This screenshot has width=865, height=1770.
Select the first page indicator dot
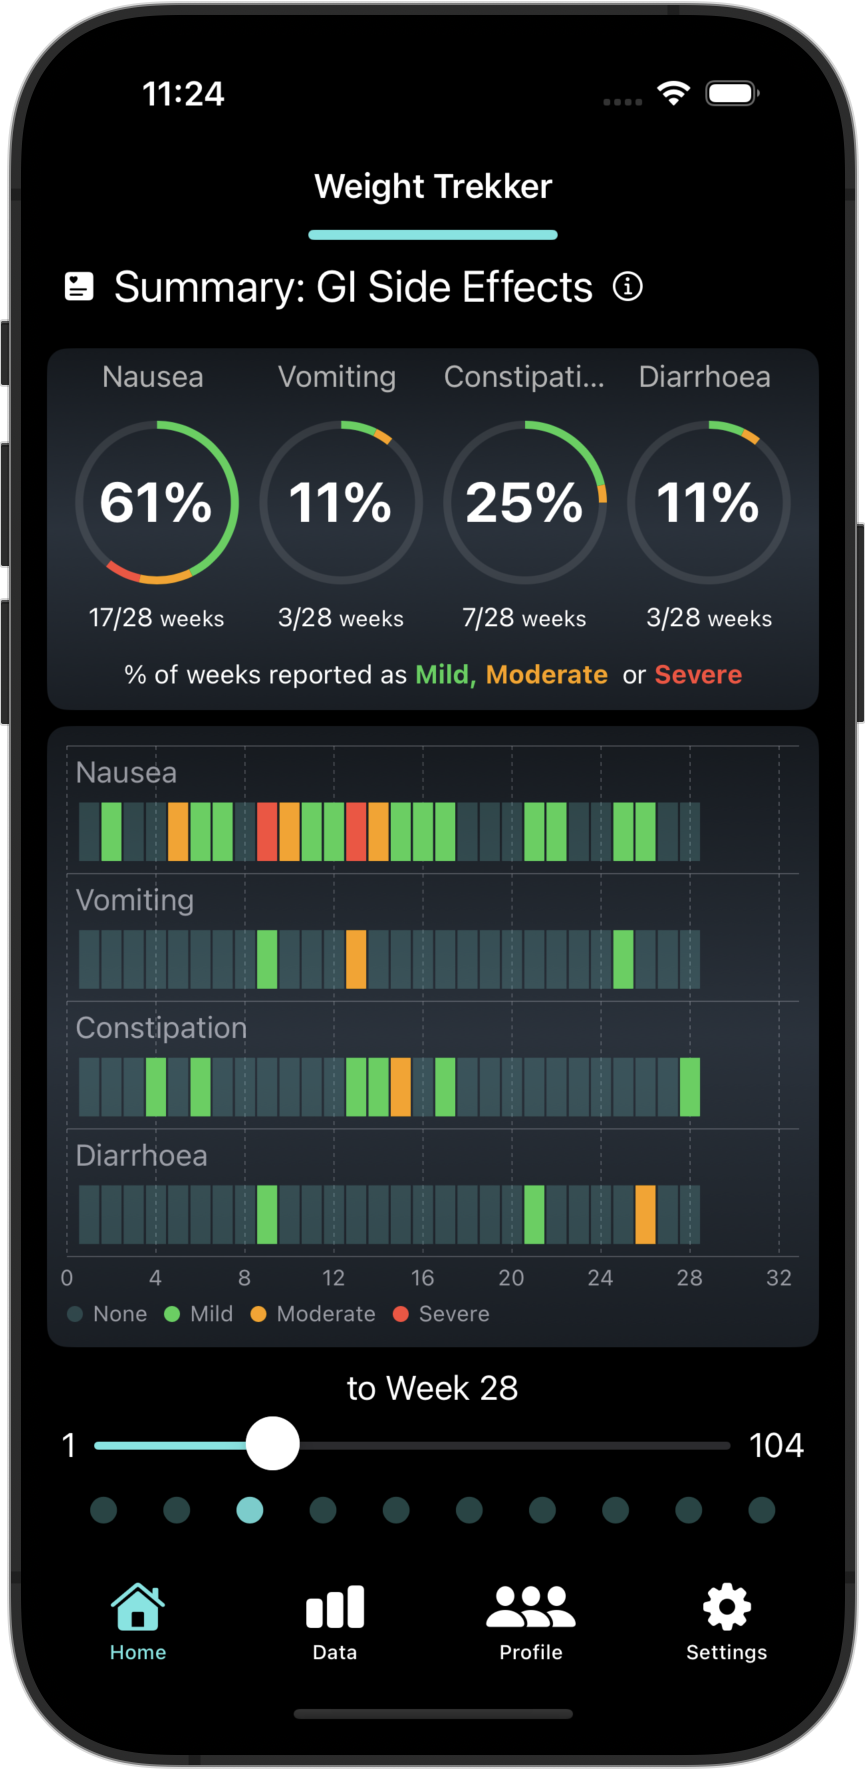pos(104,1510)
